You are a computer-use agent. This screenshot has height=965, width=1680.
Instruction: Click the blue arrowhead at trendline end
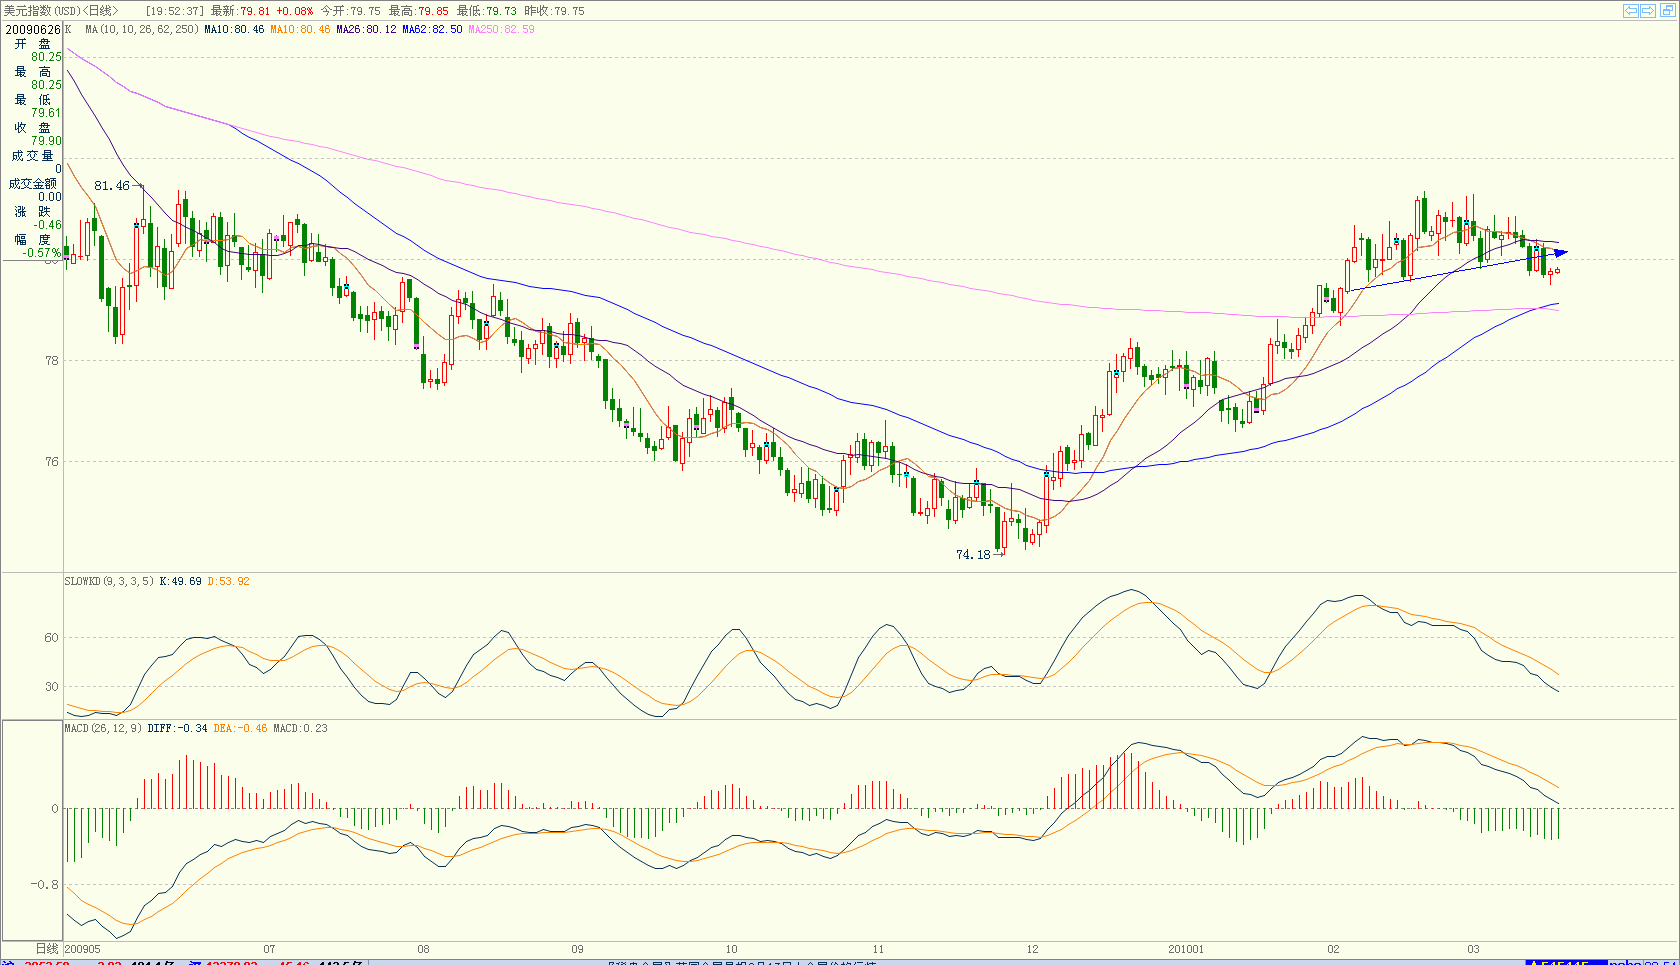[x=1560, y=253]
